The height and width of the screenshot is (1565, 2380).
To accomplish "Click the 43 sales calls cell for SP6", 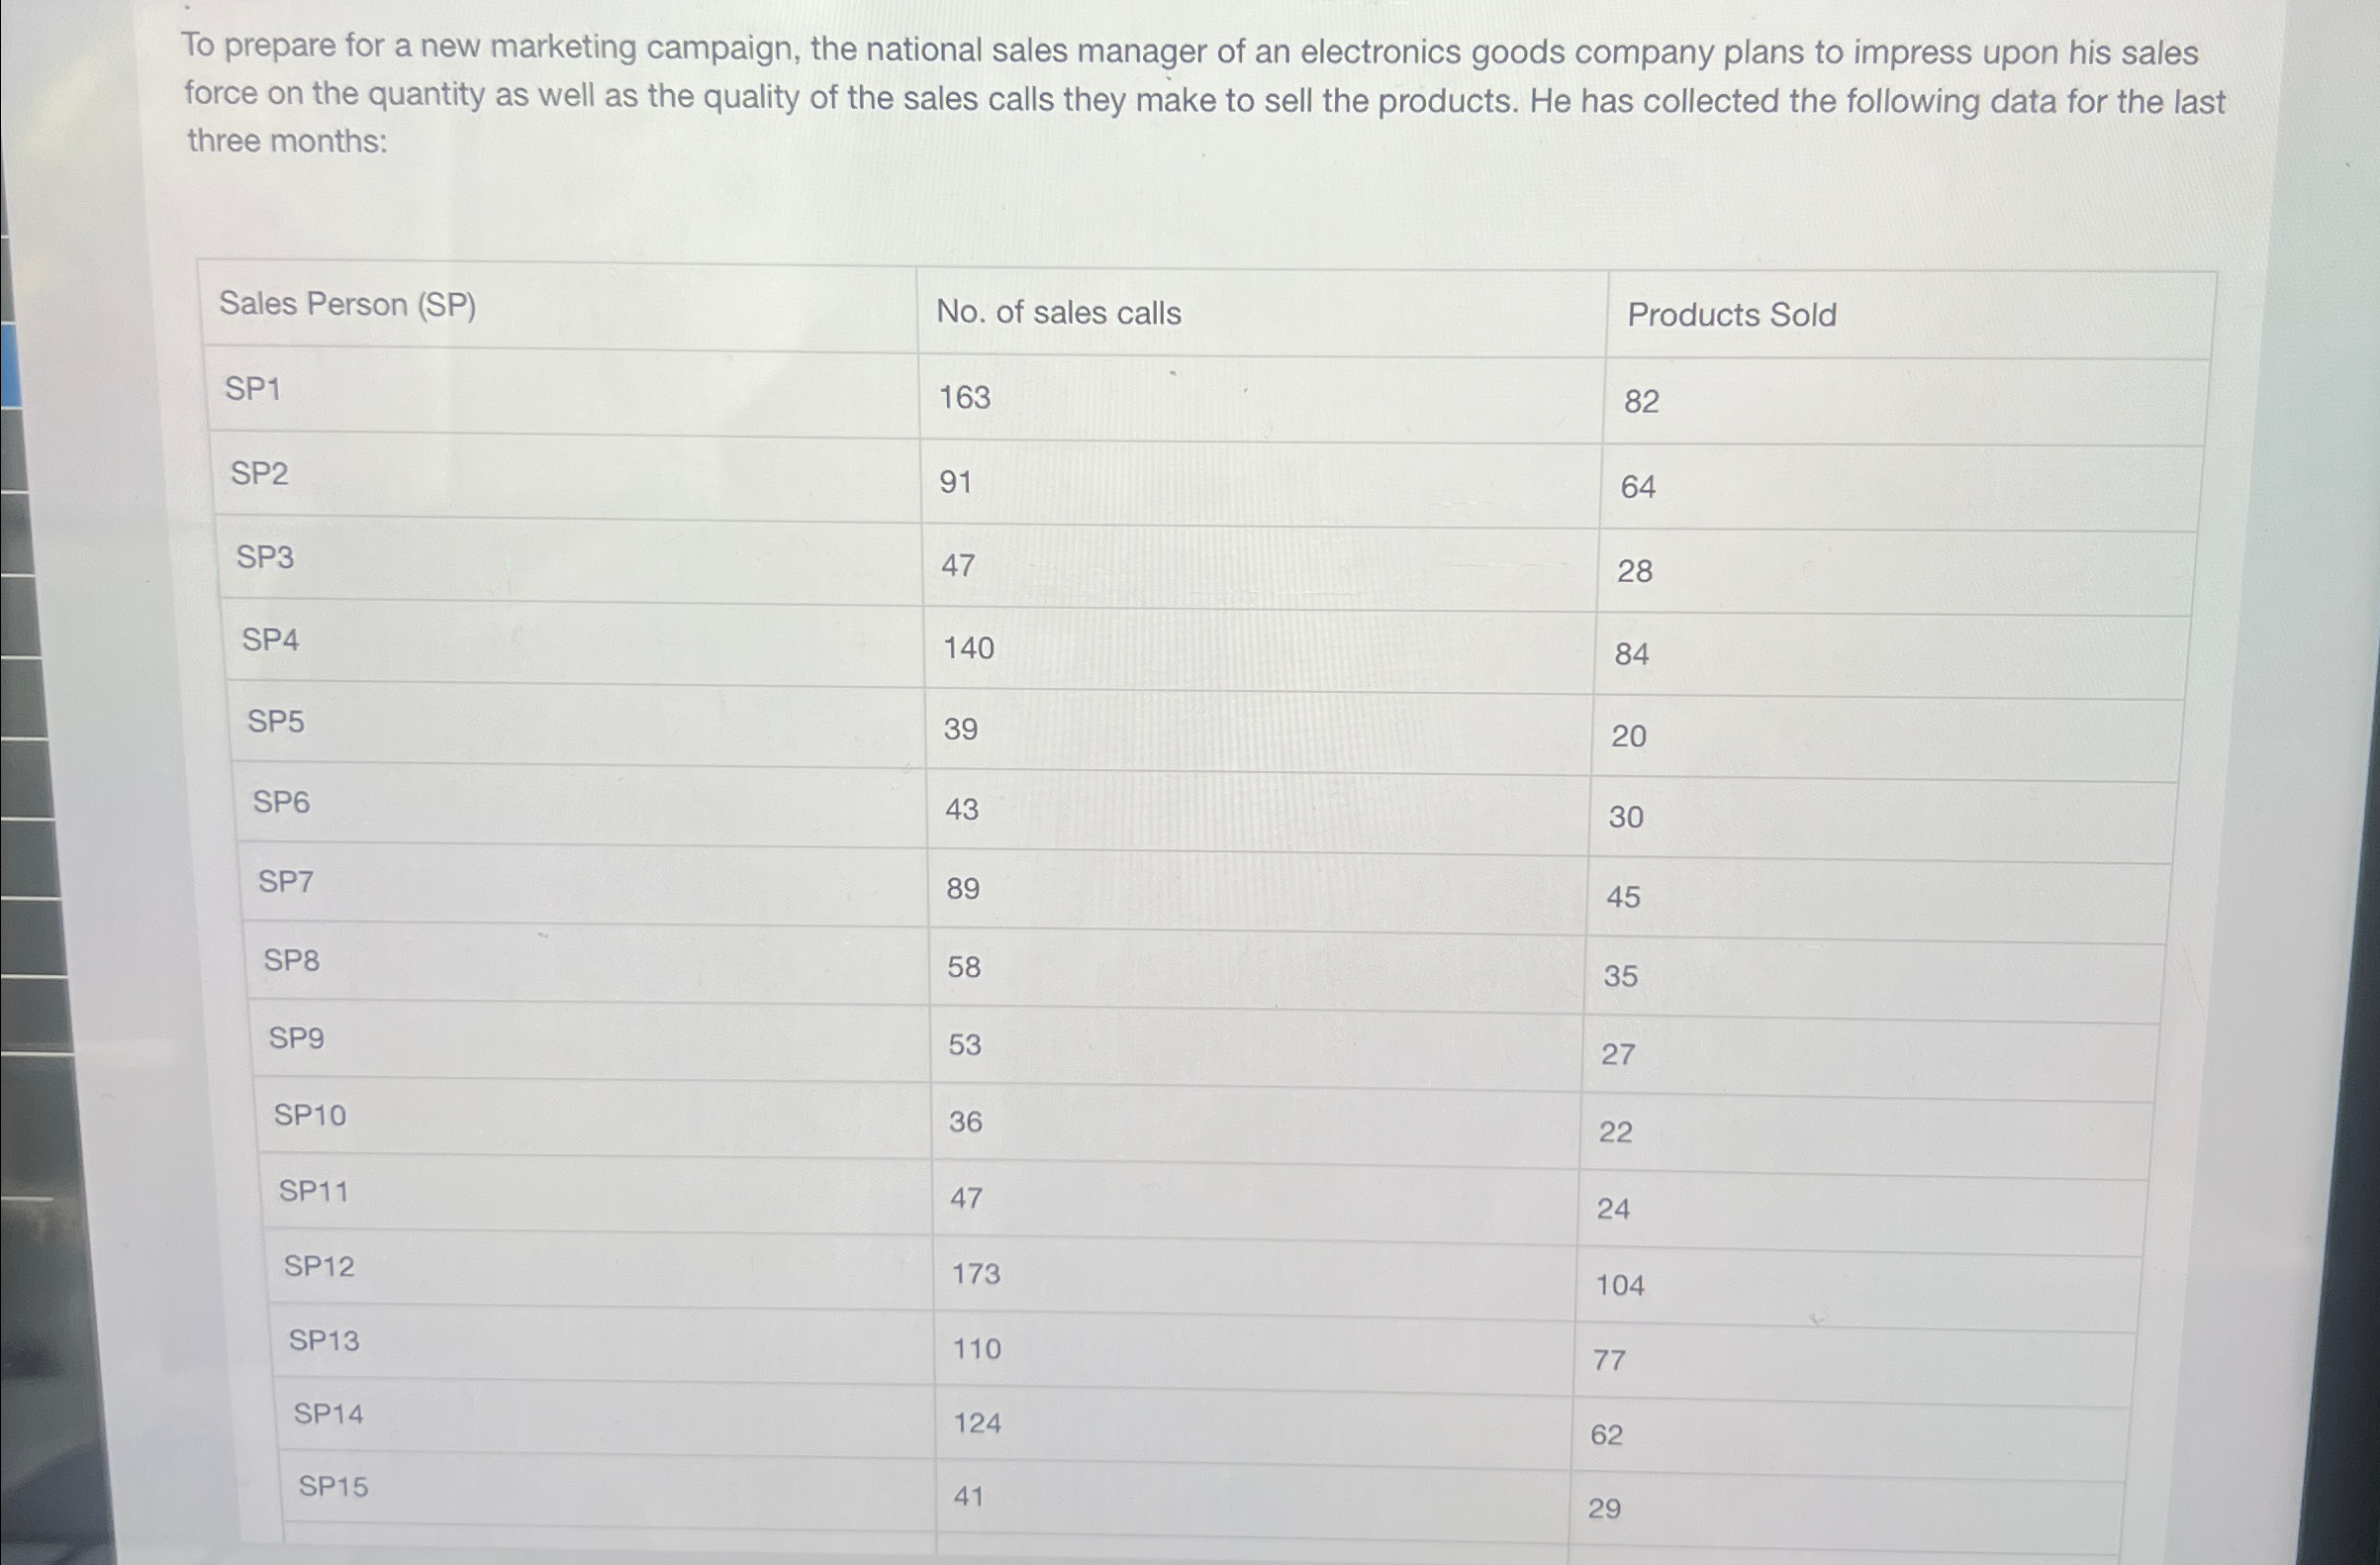I will [x=961, y=809].
